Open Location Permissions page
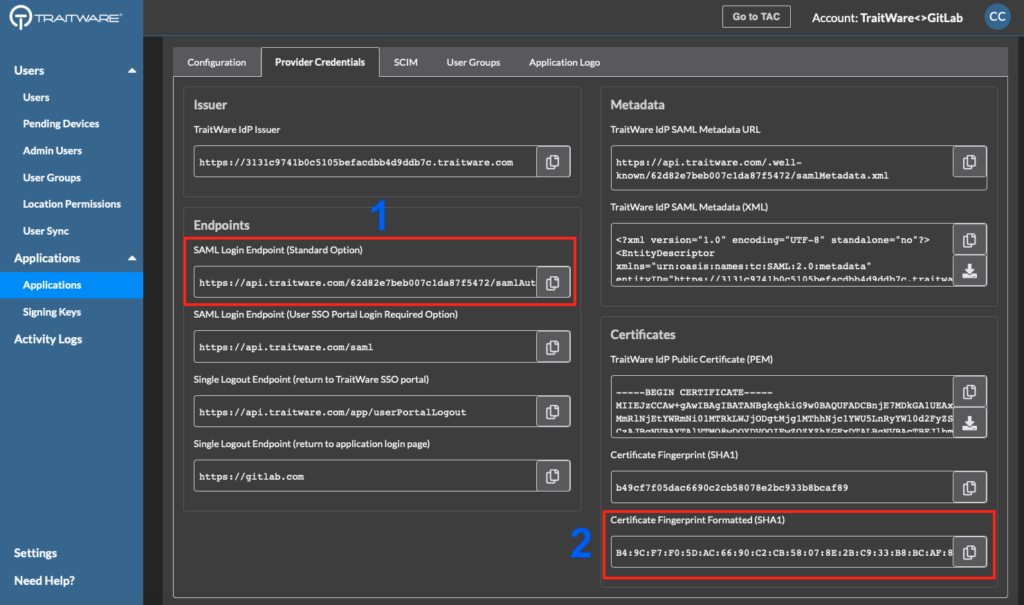 (x=72, y=204)
